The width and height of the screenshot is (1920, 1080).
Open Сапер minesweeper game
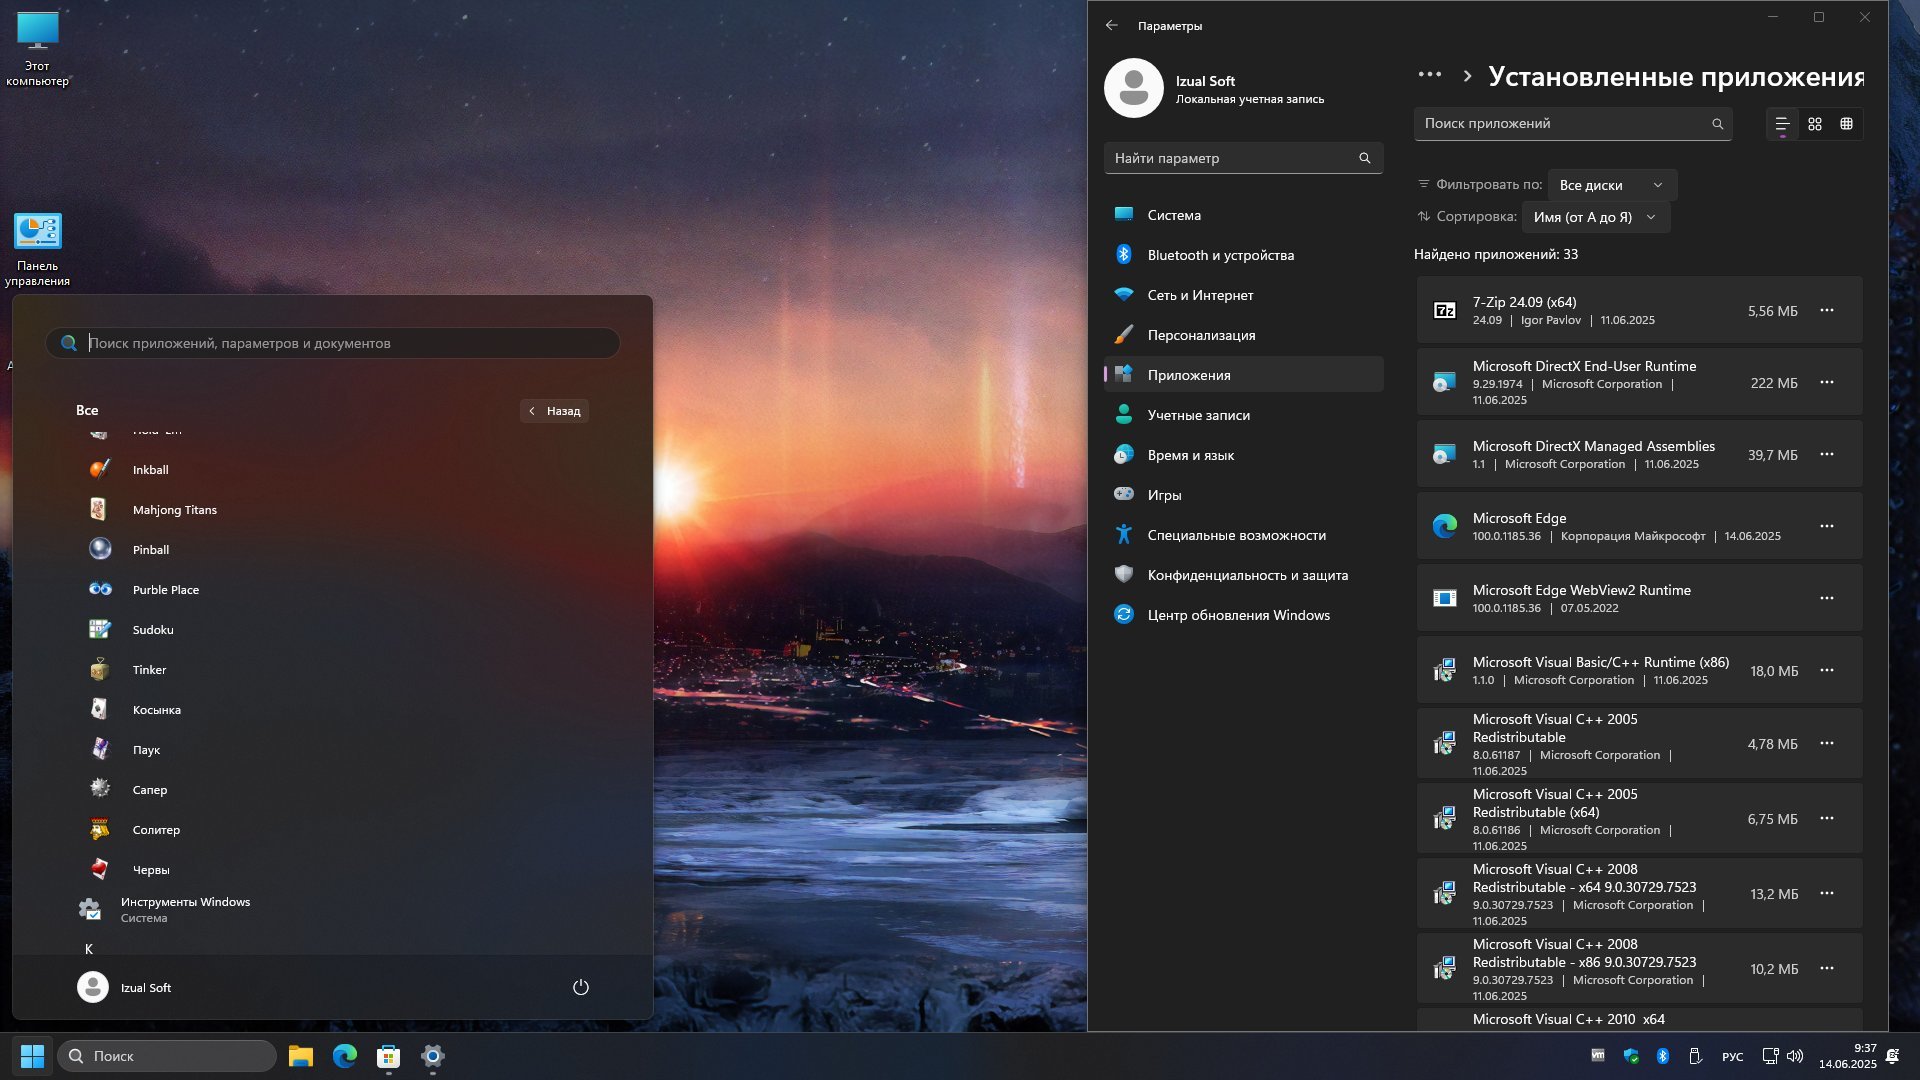[x=332, y=790]
